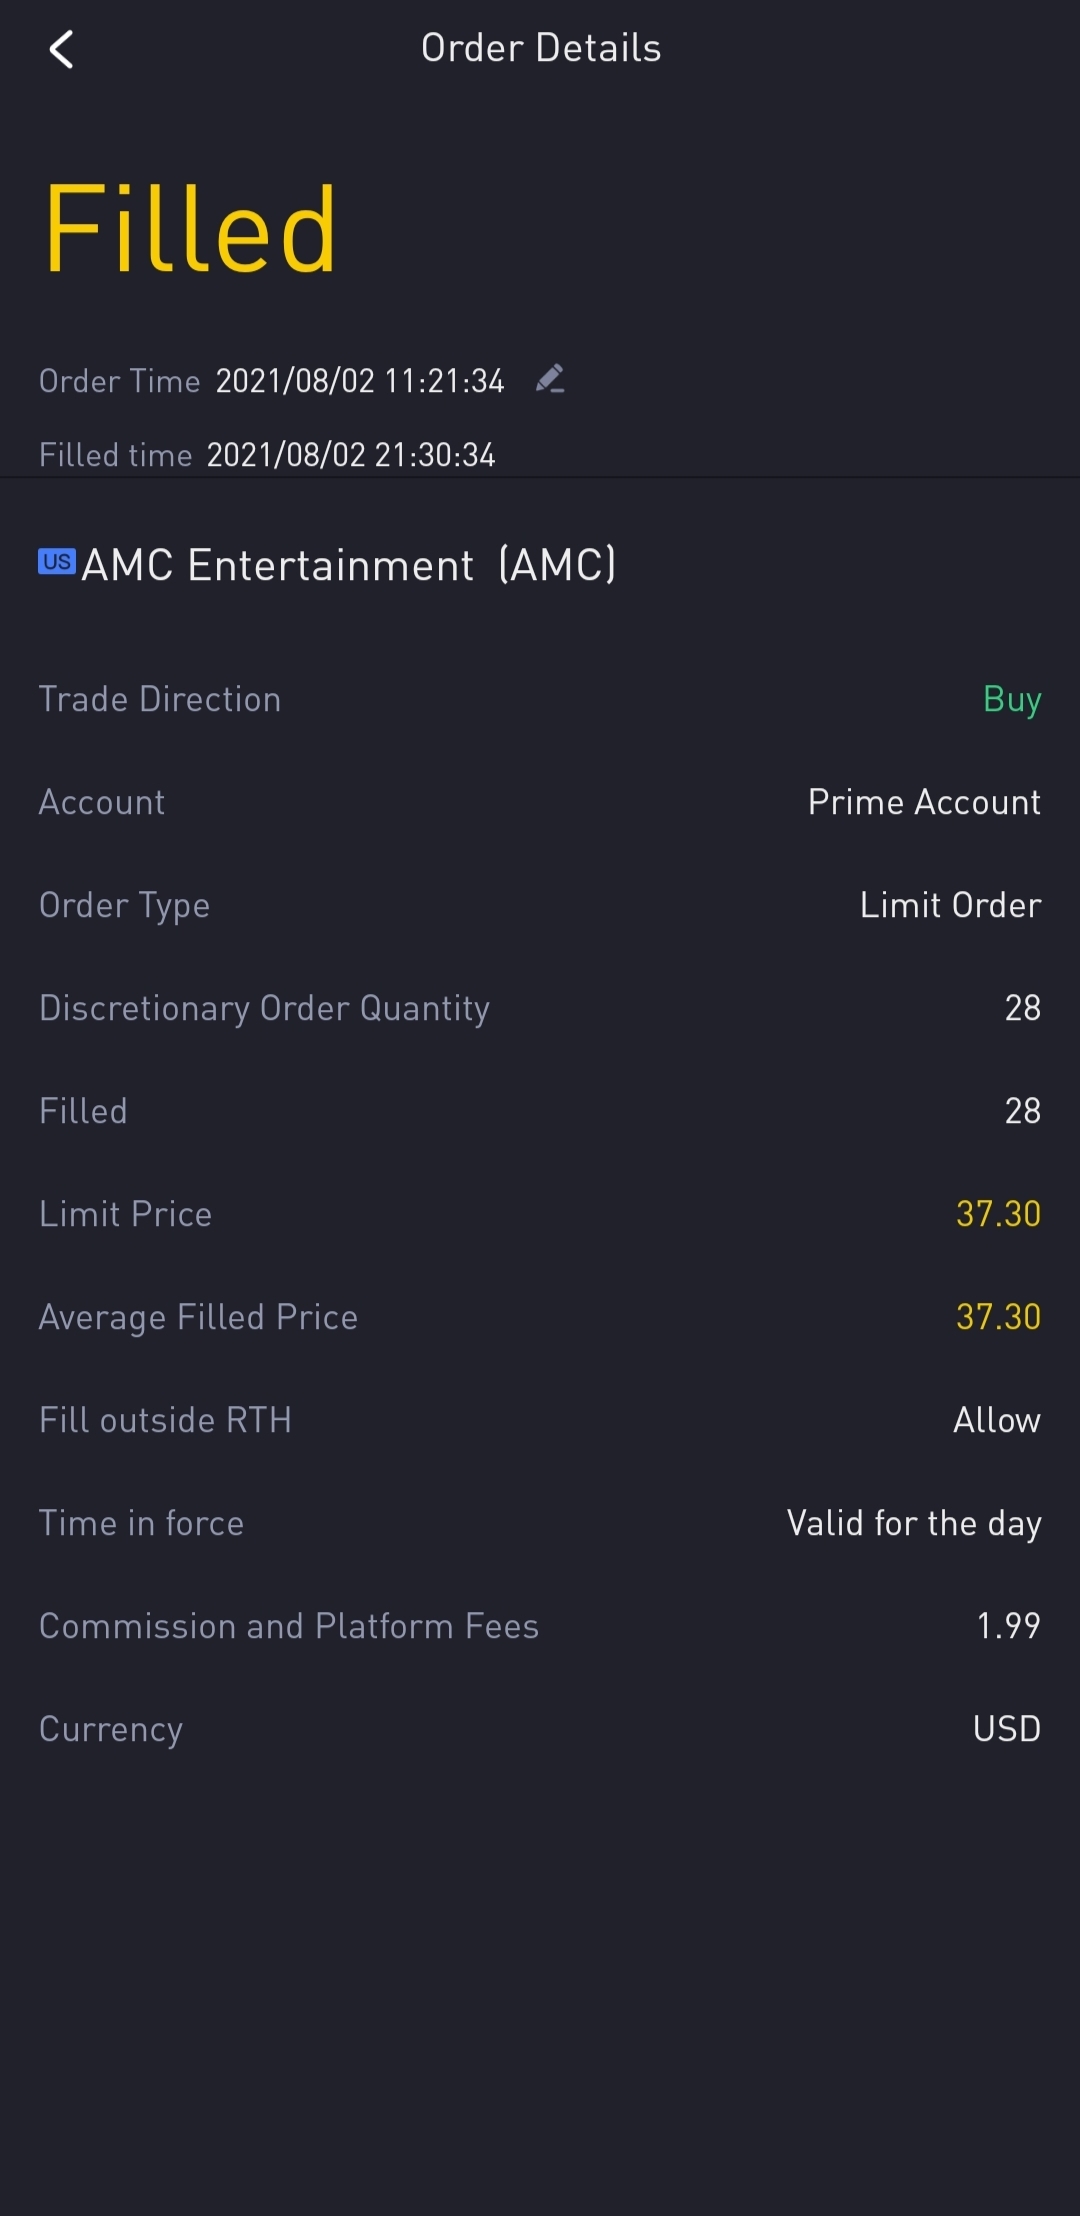Tap the Time in force label

pyautogui.click(x=141, y=1523)
